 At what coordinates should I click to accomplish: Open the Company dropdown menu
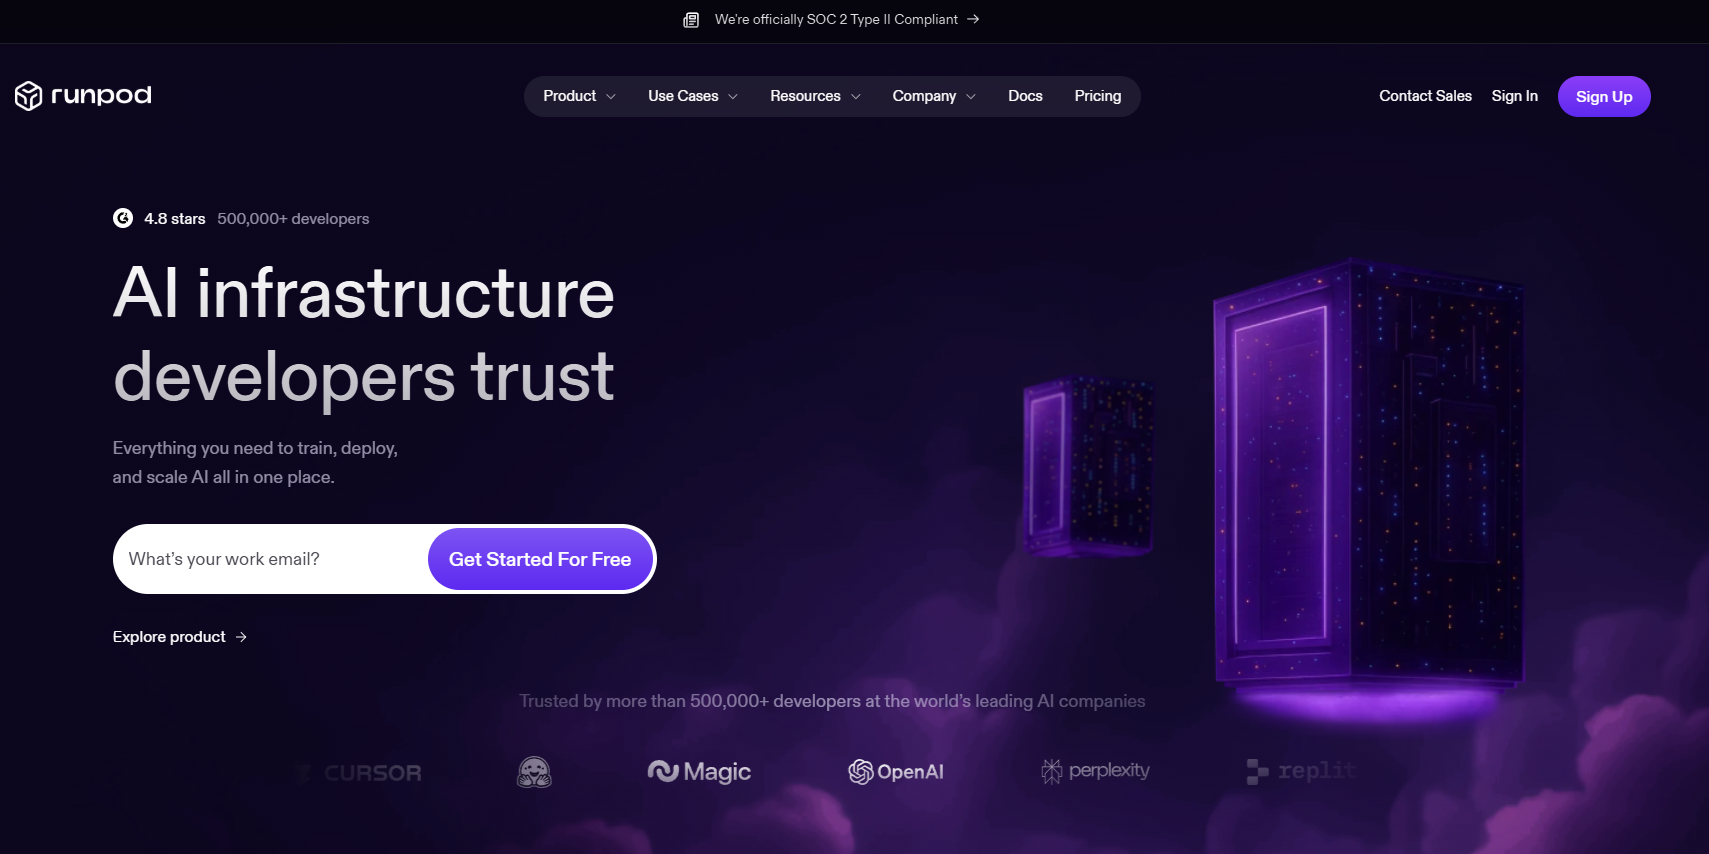pos(934,96)
